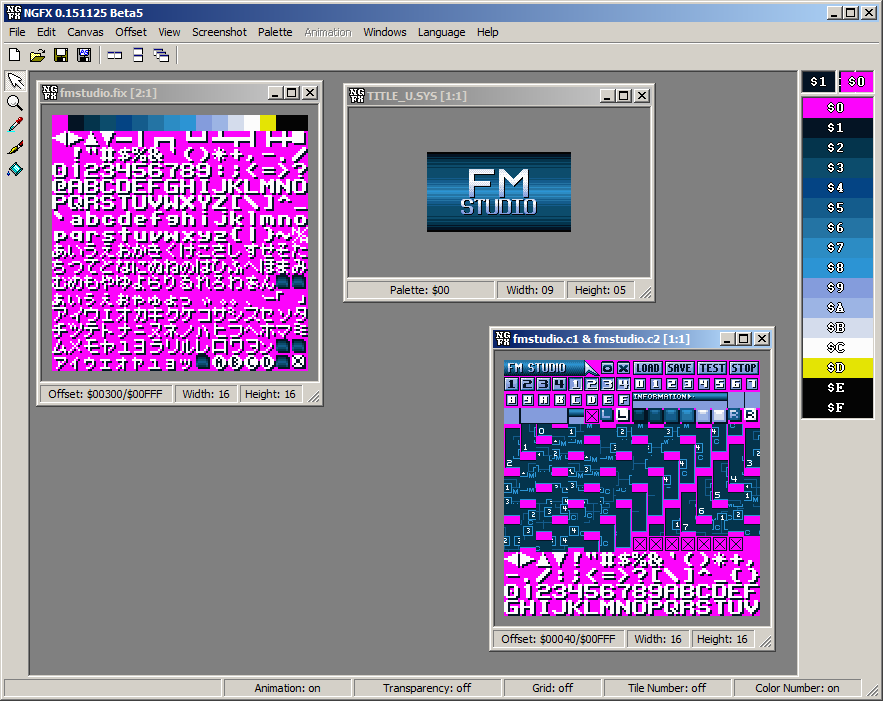The height and width of the screenshot is (701, 883).
Task: Open the Help menu
Action: (488, 32)
